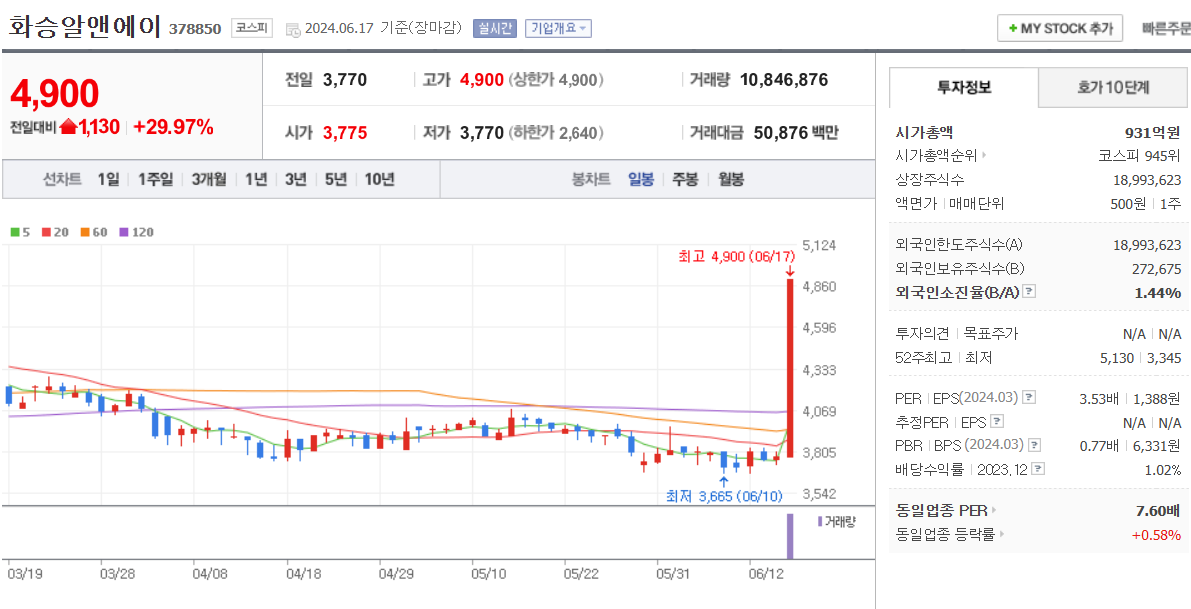This screenshot has width=1191, height=609.
Task: Select the 5년 line chart range
Action: [336, 180]
